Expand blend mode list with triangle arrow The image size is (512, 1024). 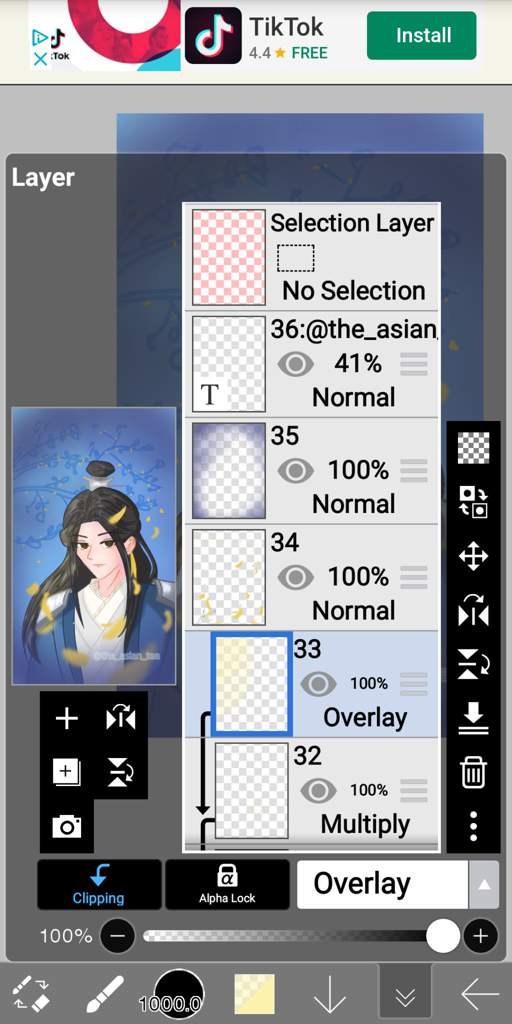(484, 884)
